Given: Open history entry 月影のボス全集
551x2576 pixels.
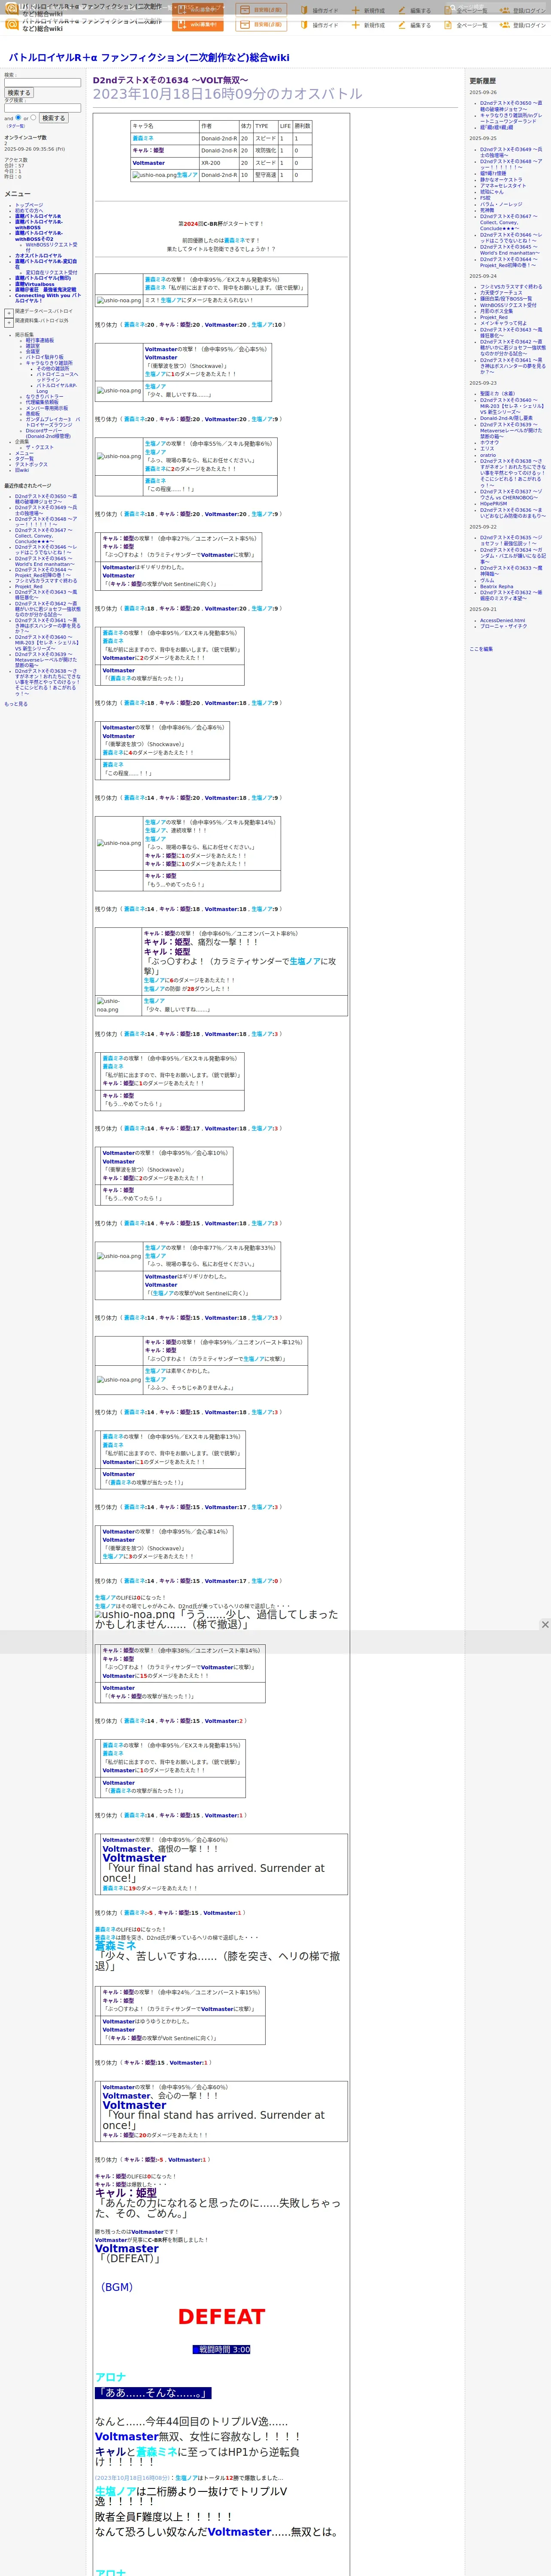Looking at the screenshot, I should click(x=496, y=311).
